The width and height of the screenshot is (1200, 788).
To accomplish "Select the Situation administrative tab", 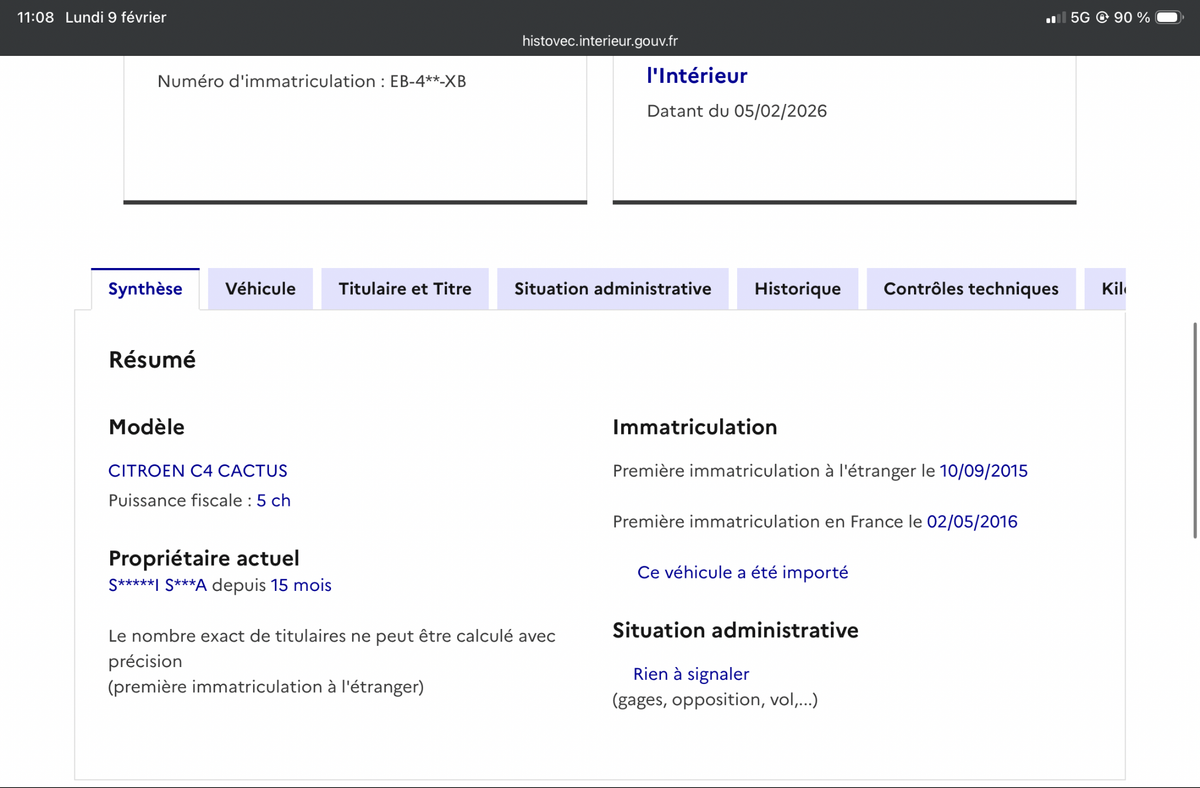I will point(612,289).
